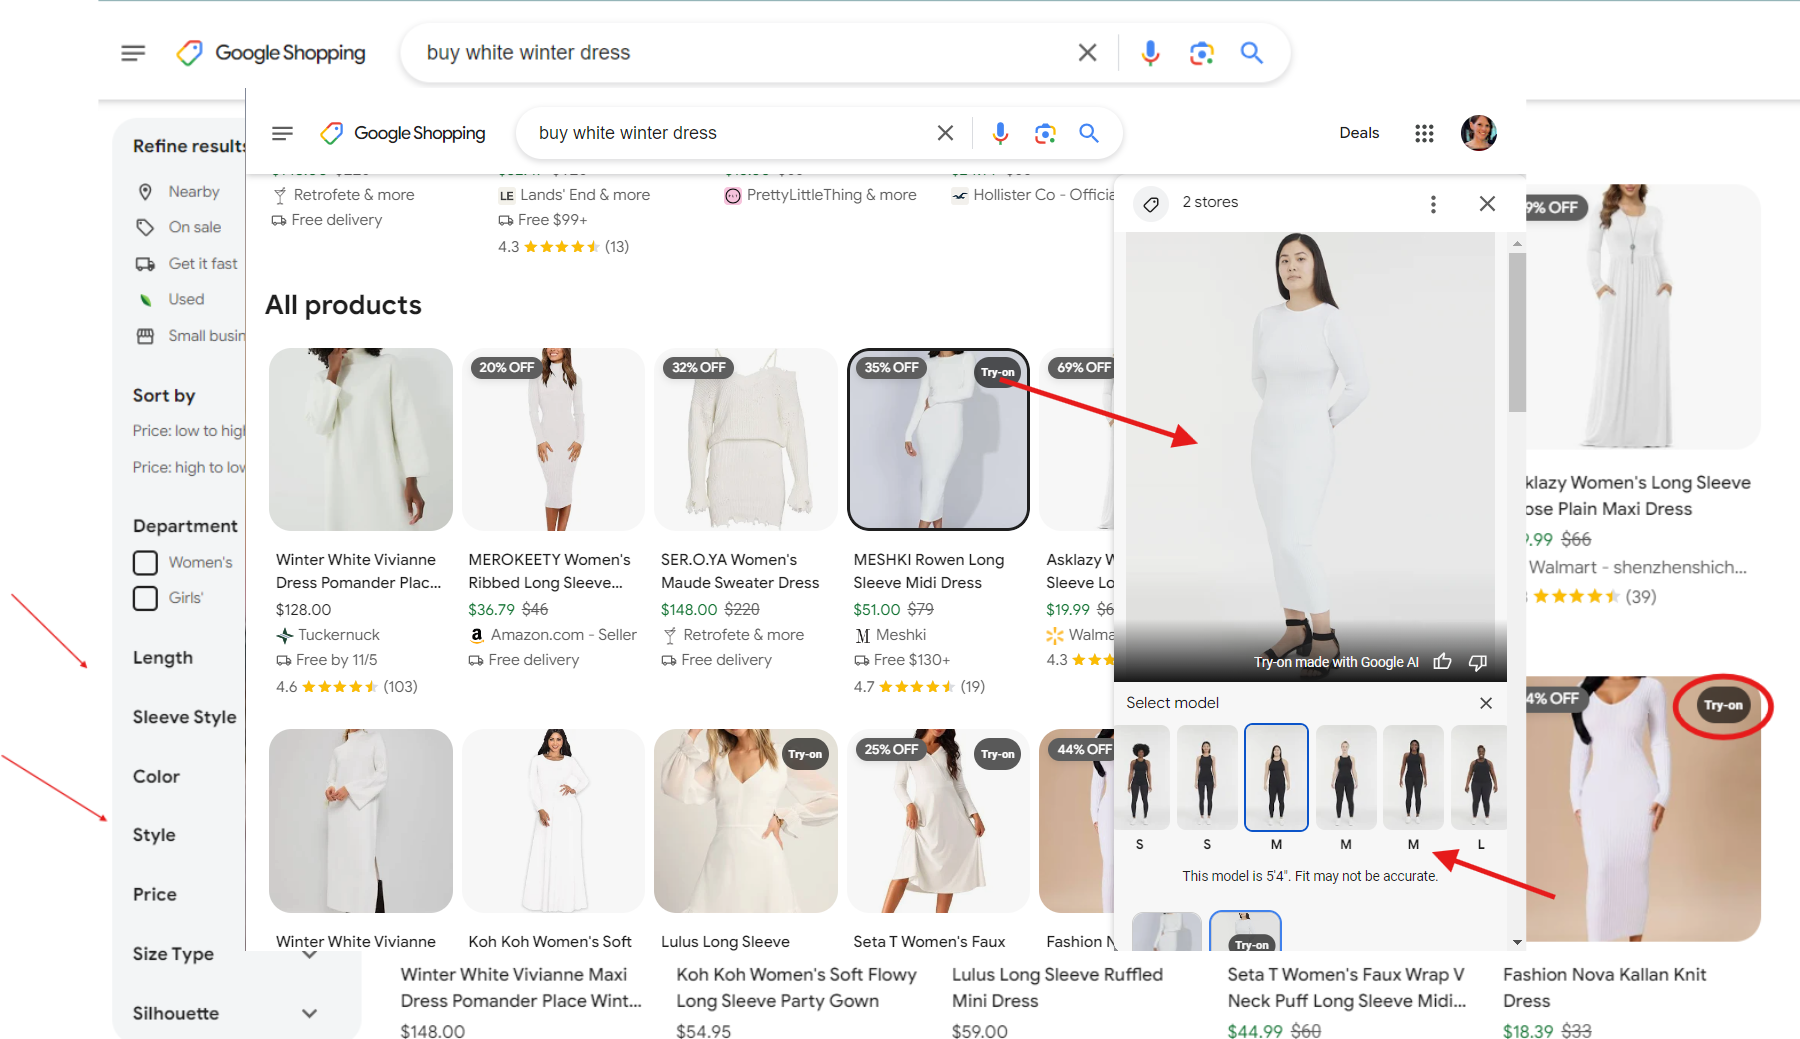Start voice search in back window search bar
Viewport: 1800px width, 1039px height.
[1150, 53]
